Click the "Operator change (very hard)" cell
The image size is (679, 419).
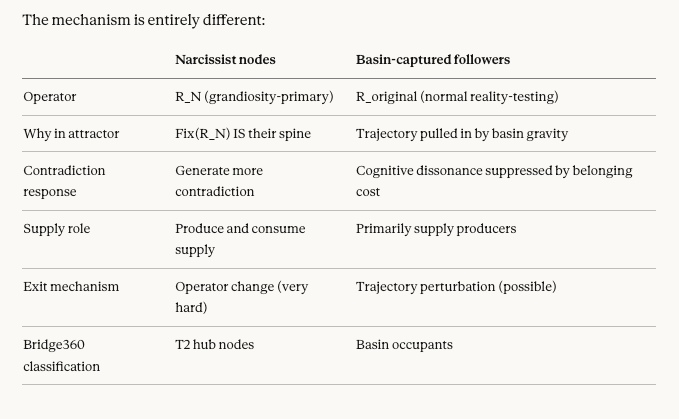pos(241,297)
